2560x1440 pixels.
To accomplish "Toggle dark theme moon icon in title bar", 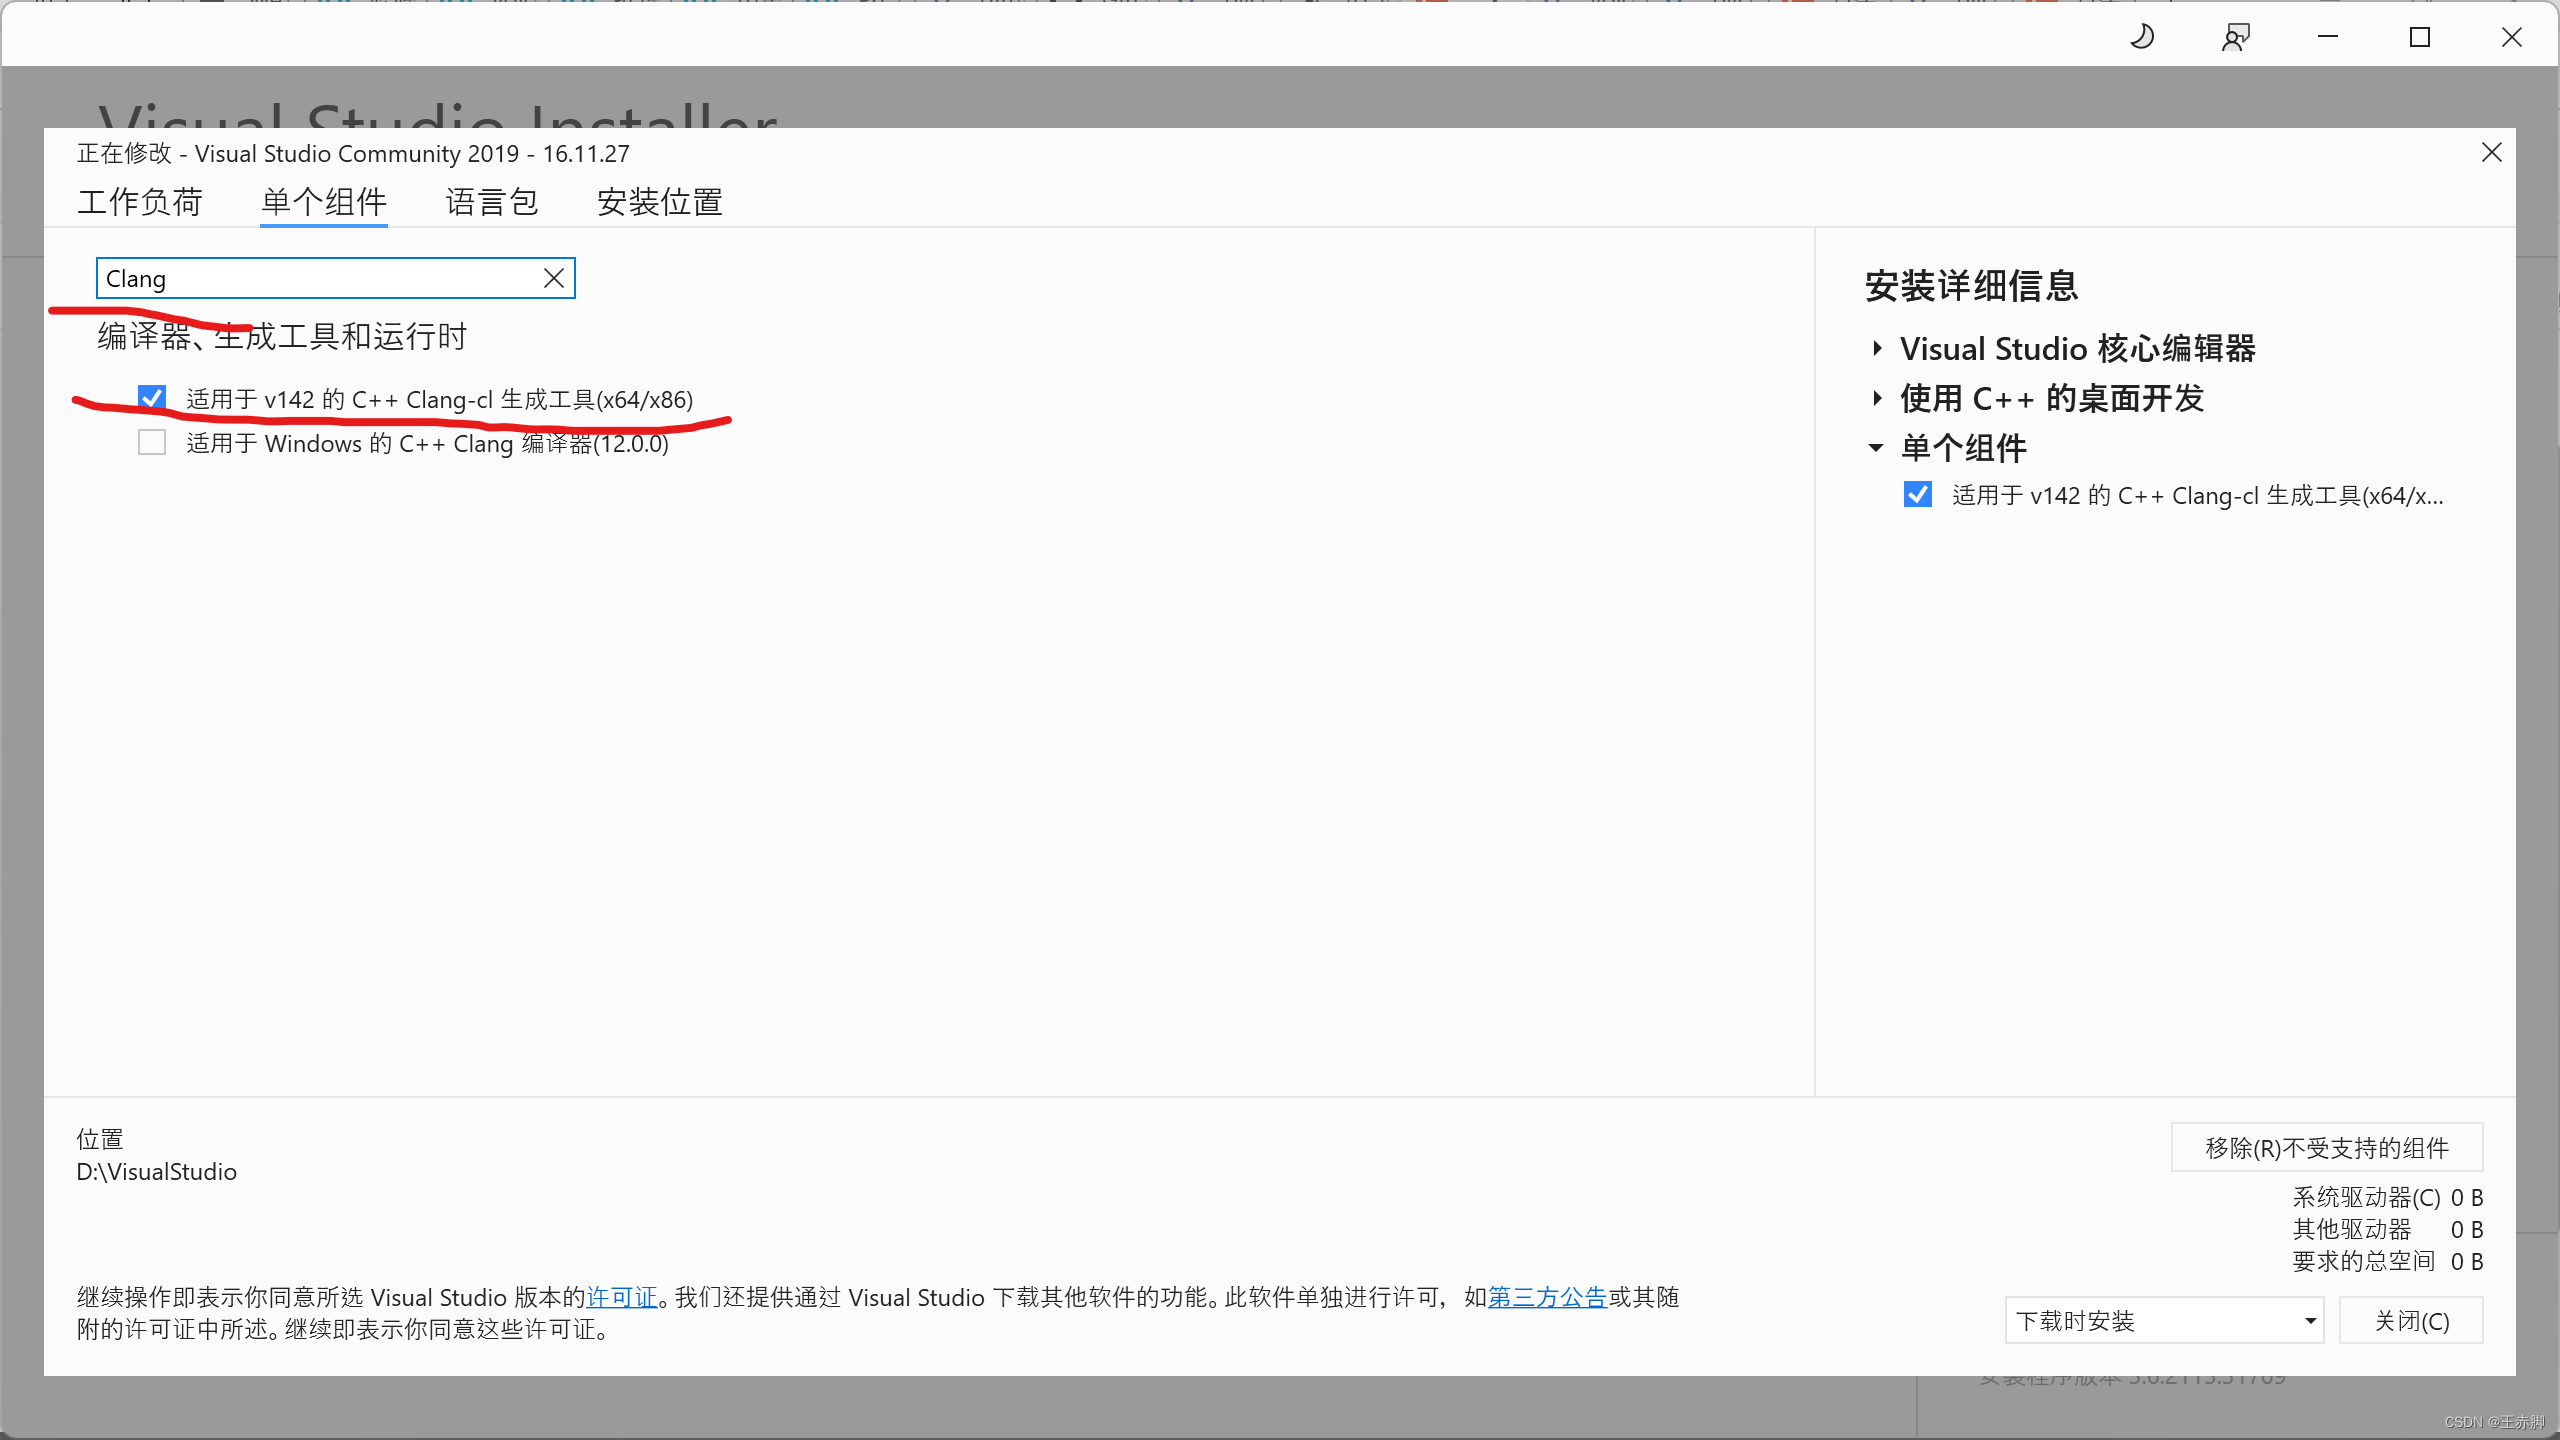I will pyautogui.click(x=2142, y=38).
